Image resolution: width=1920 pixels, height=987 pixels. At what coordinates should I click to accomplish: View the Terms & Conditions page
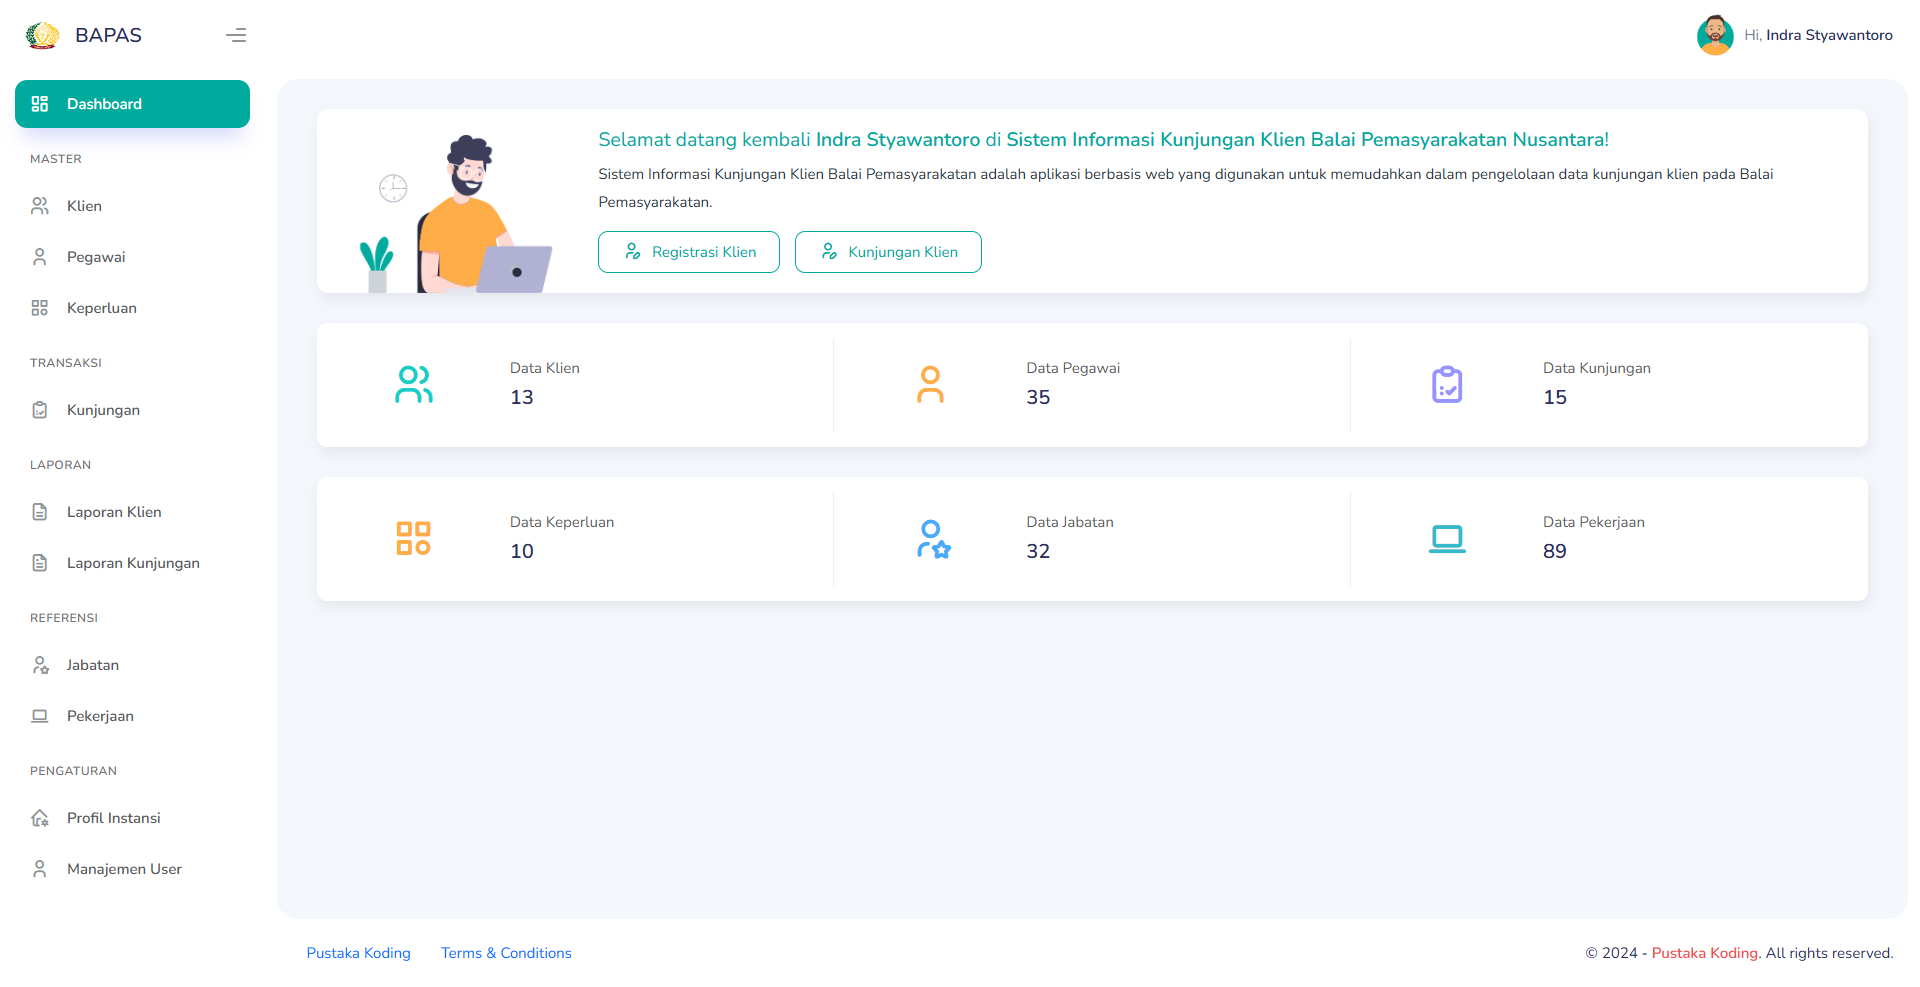tap(506, 952)
